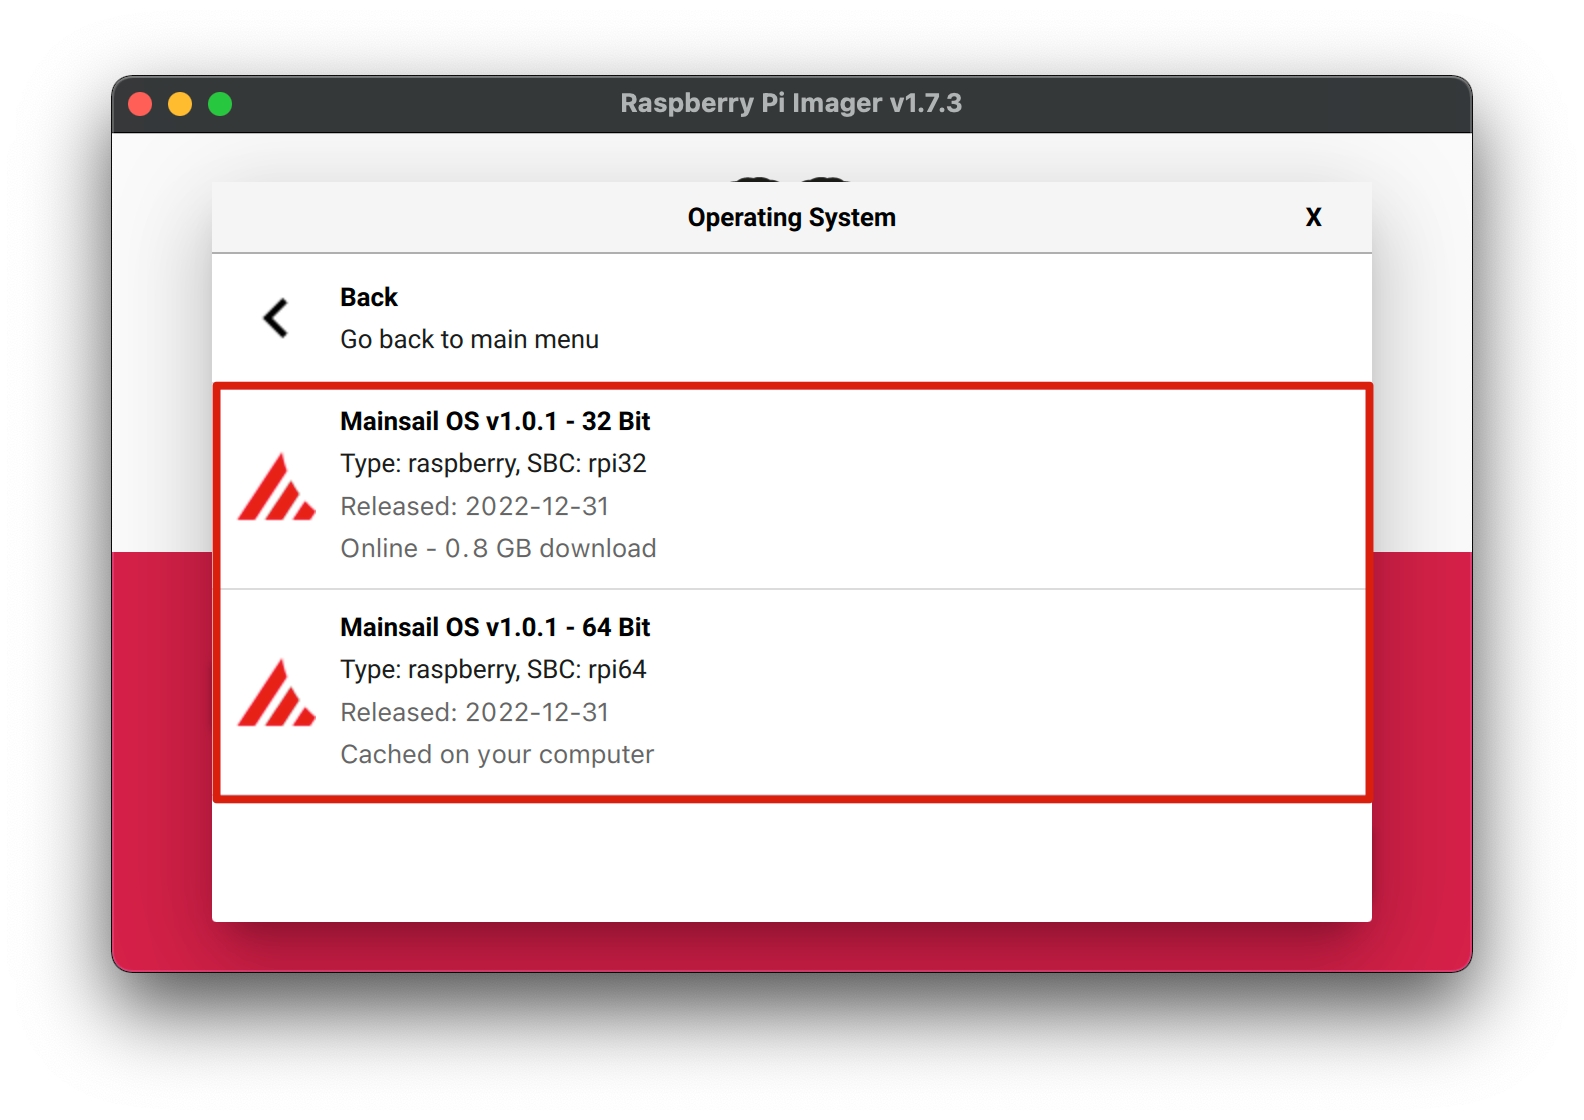Viewport: 1584px width, 1120px height.
Task: Click 32 Bit 'Released: 2022-12-31' line
Action: point(475,506)
